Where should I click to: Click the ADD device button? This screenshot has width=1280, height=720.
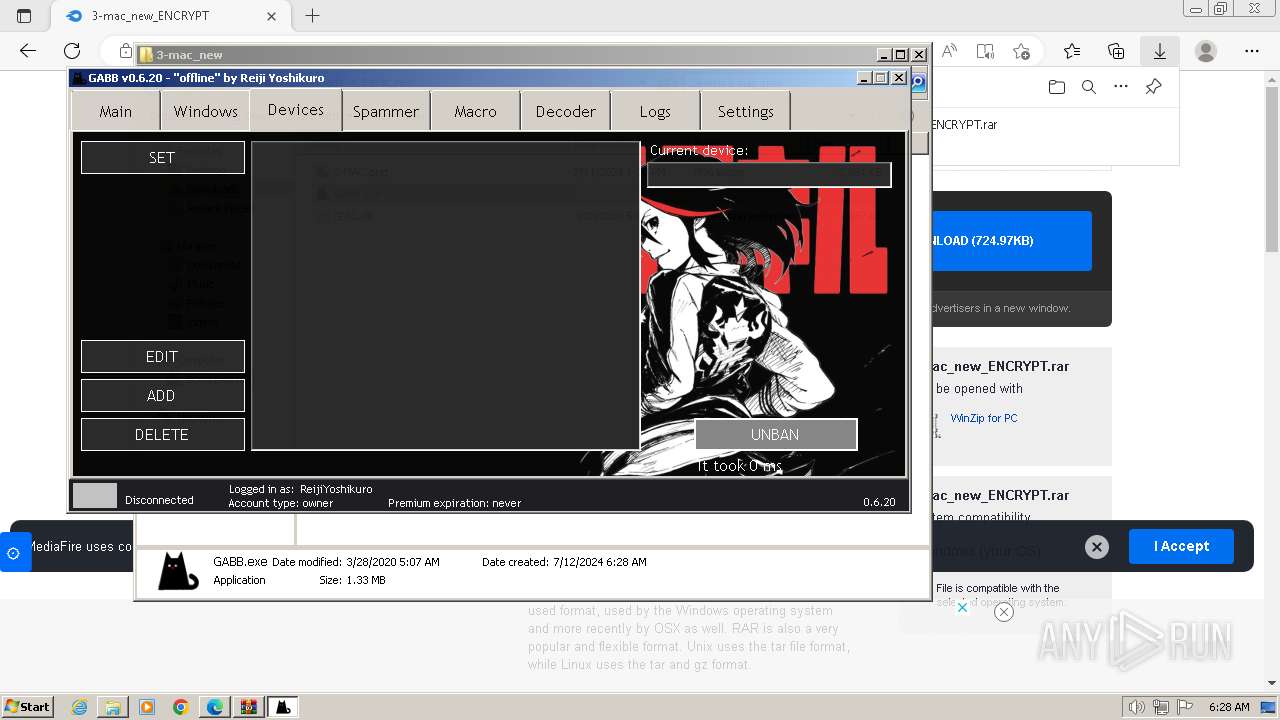[162, 395]
